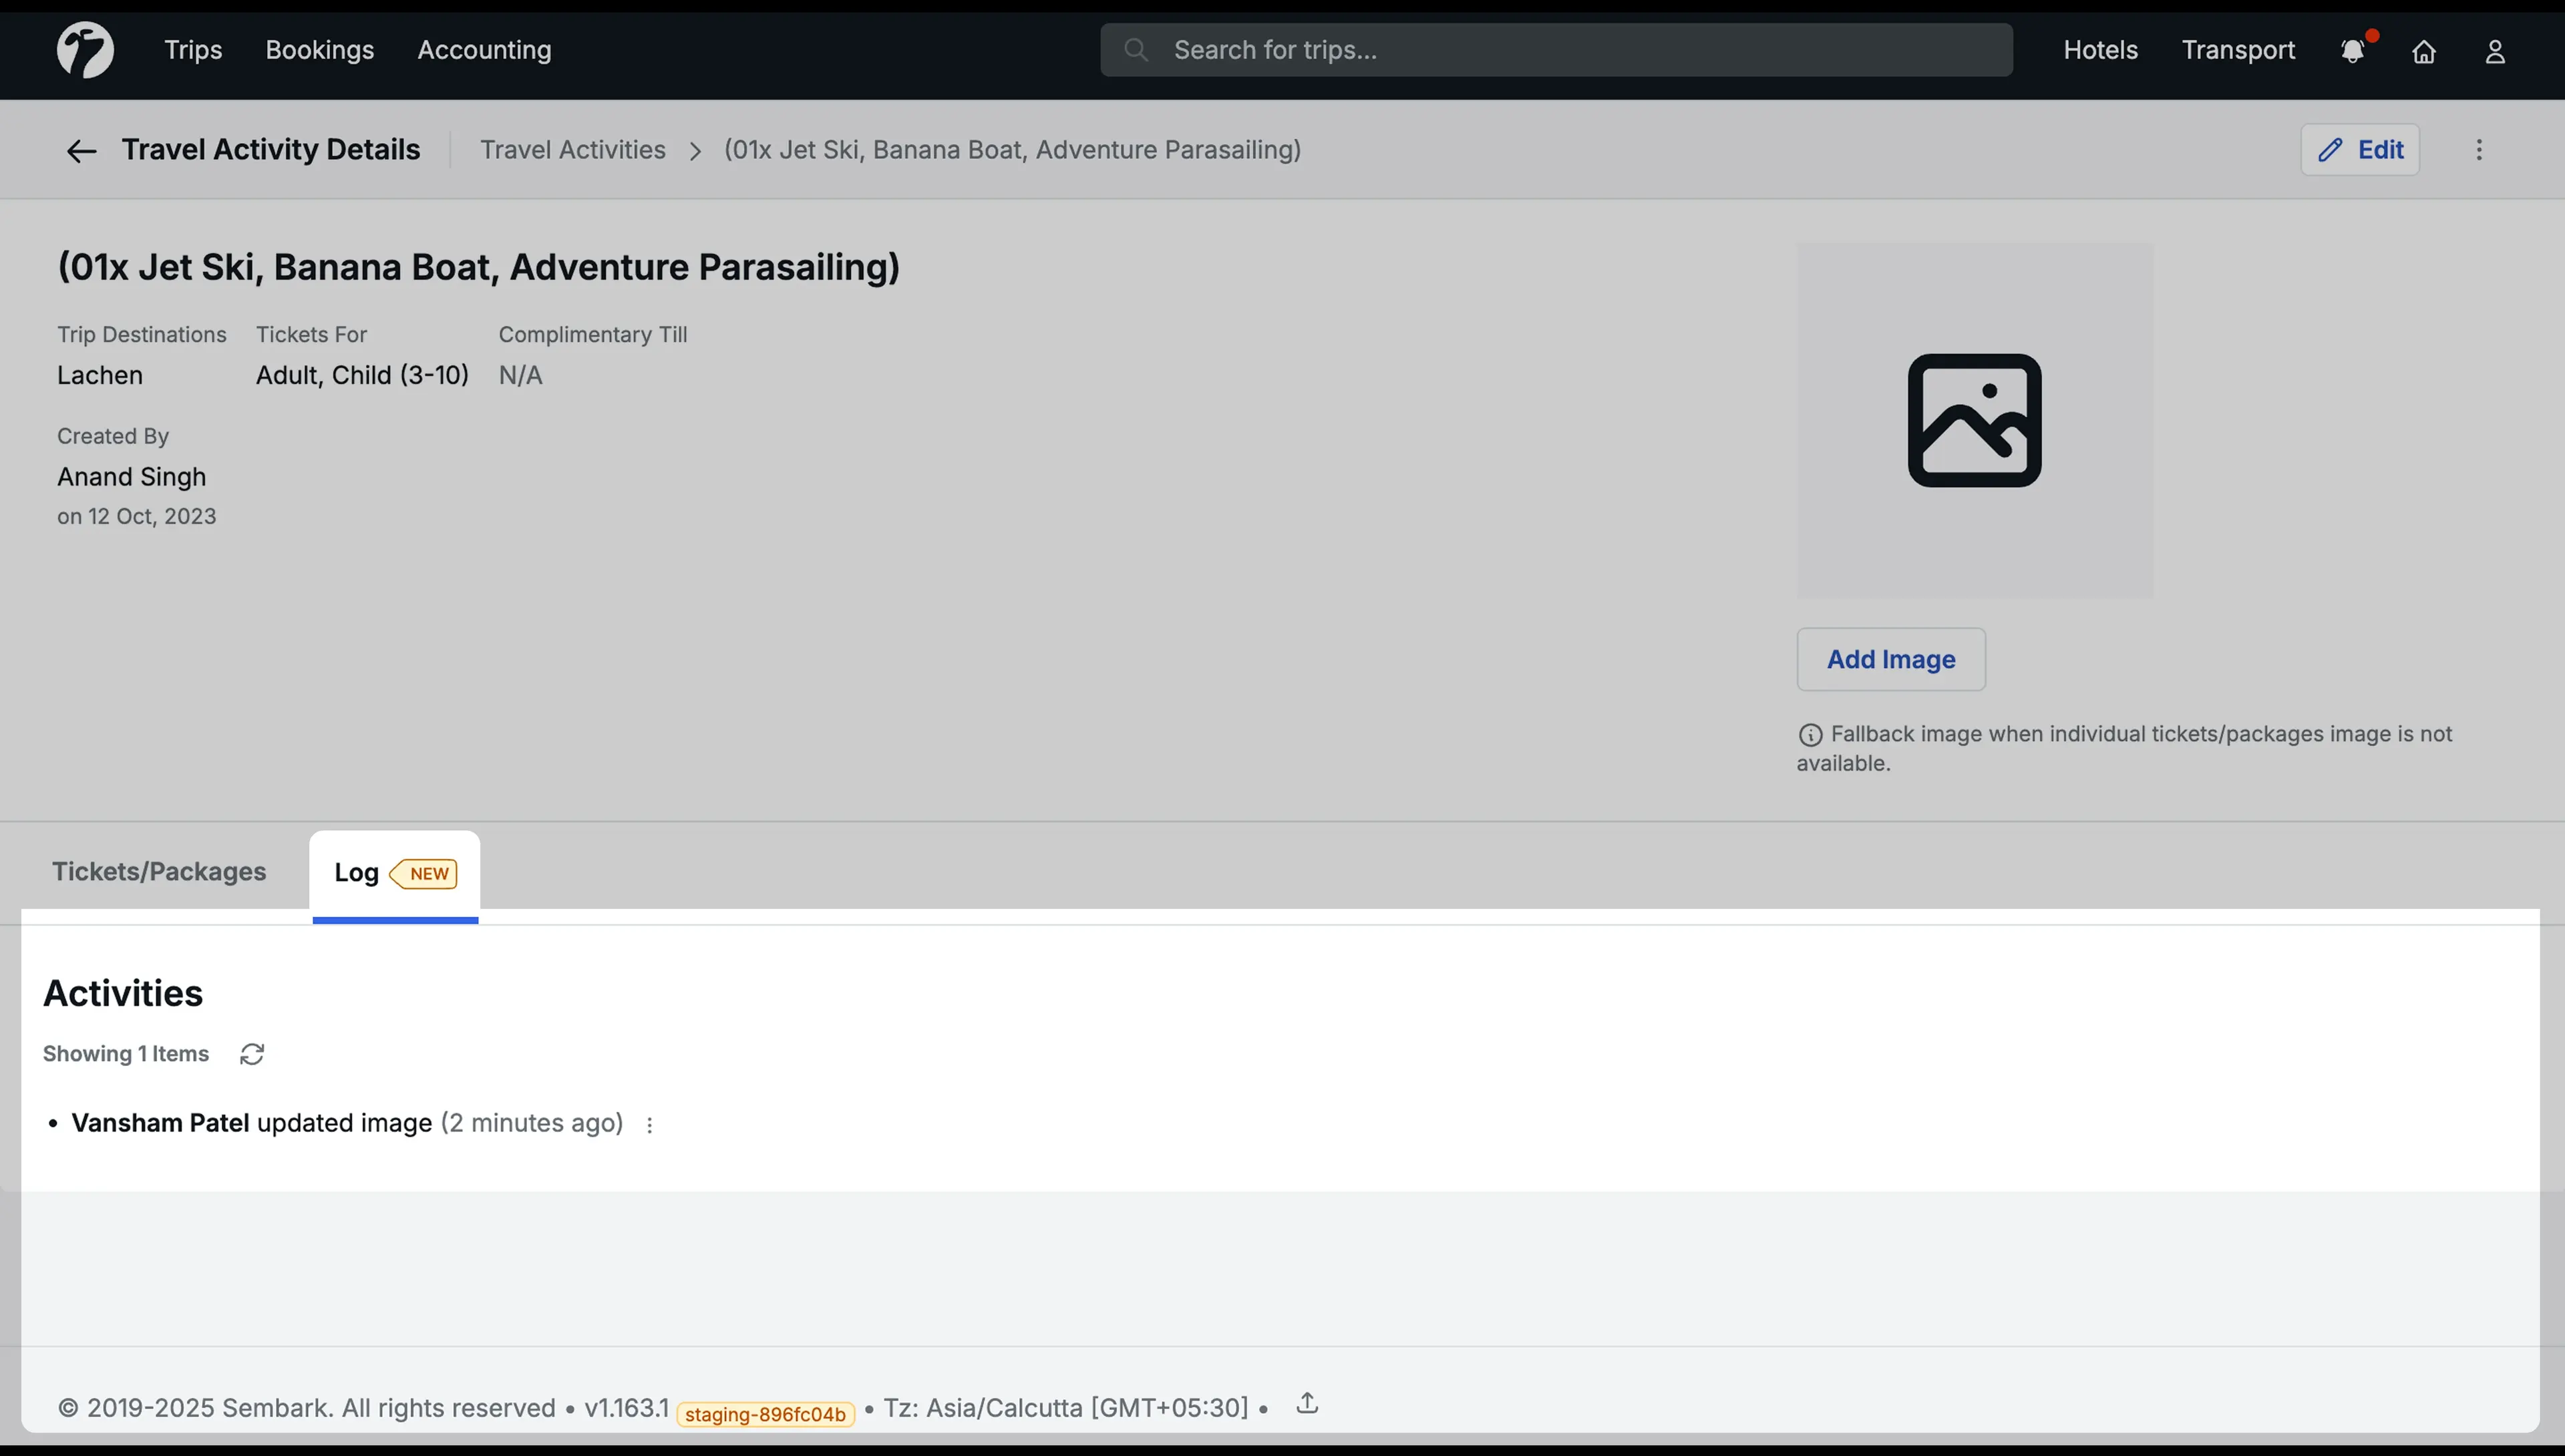Go to home via house icon
The height and width of the screenshot is (1456, 2565).
point(2424,51)
